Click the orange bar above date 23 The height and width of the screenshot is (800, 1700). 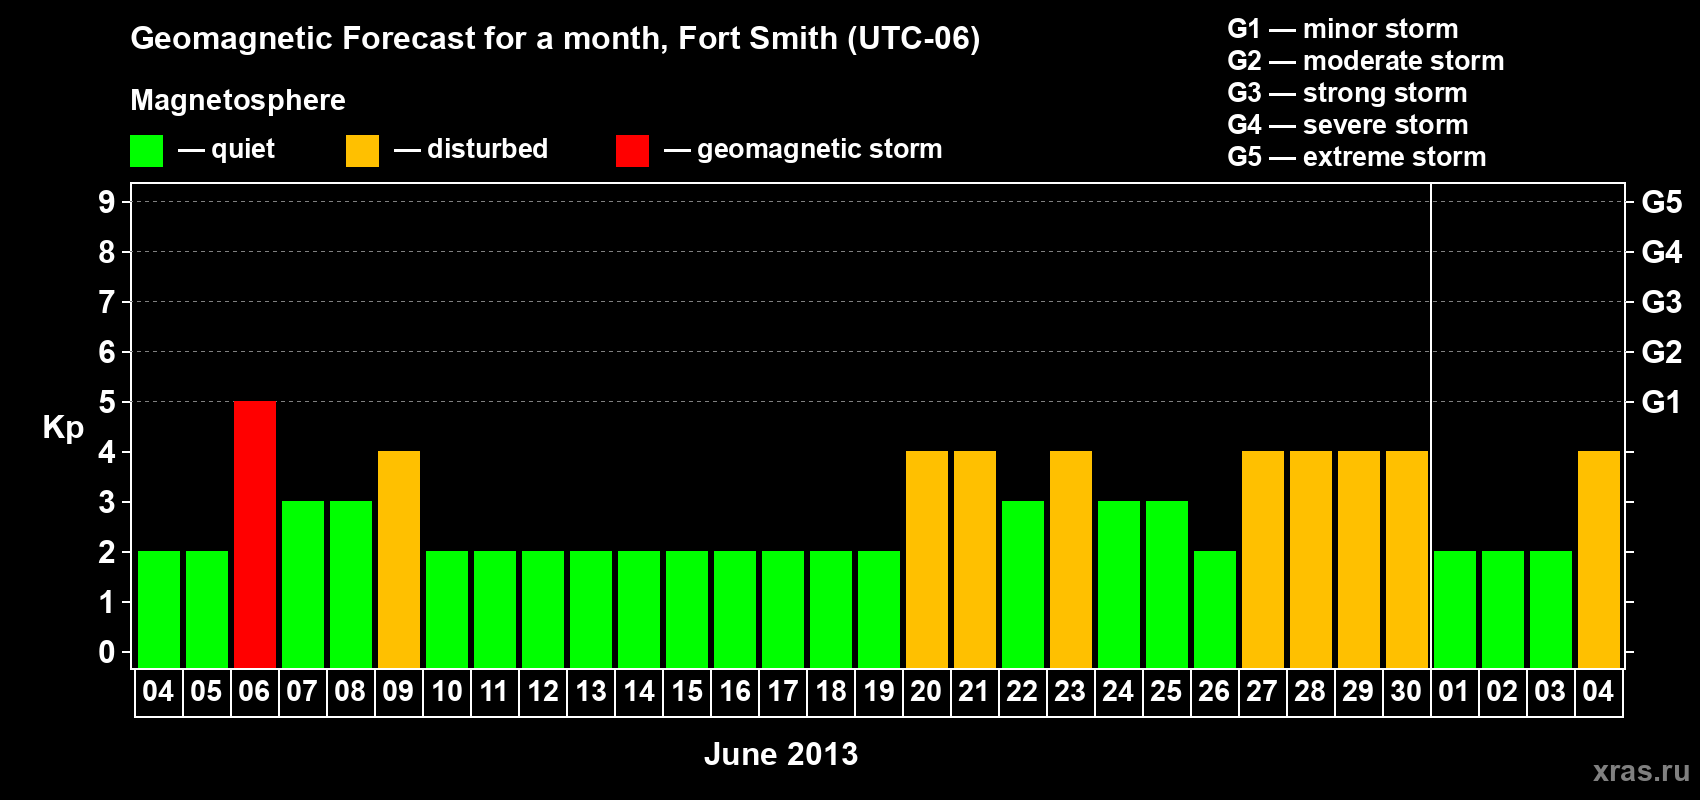1071,559
